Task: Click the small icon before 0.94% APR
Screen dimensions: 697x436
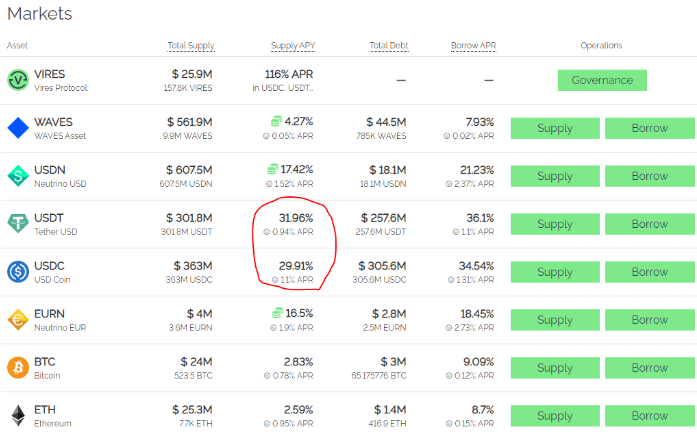Action: coord(266,232)
